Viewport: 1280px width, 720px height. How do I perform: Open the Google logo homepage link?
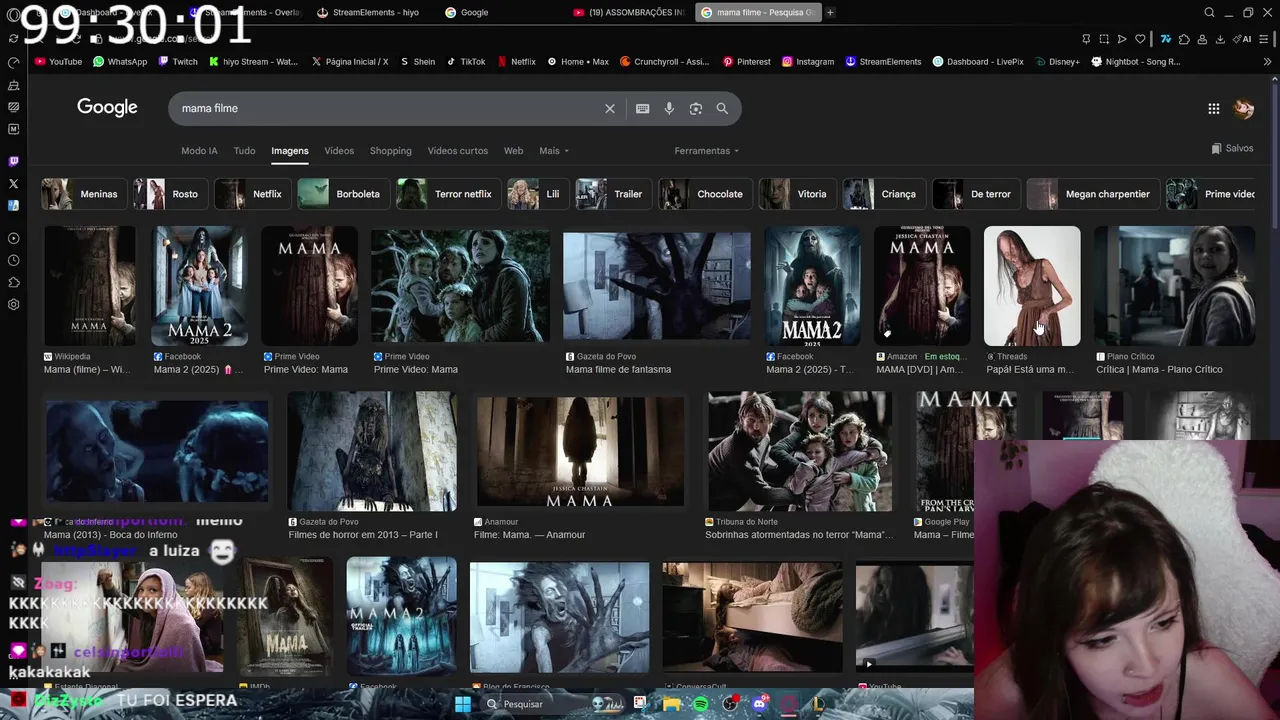107,108
